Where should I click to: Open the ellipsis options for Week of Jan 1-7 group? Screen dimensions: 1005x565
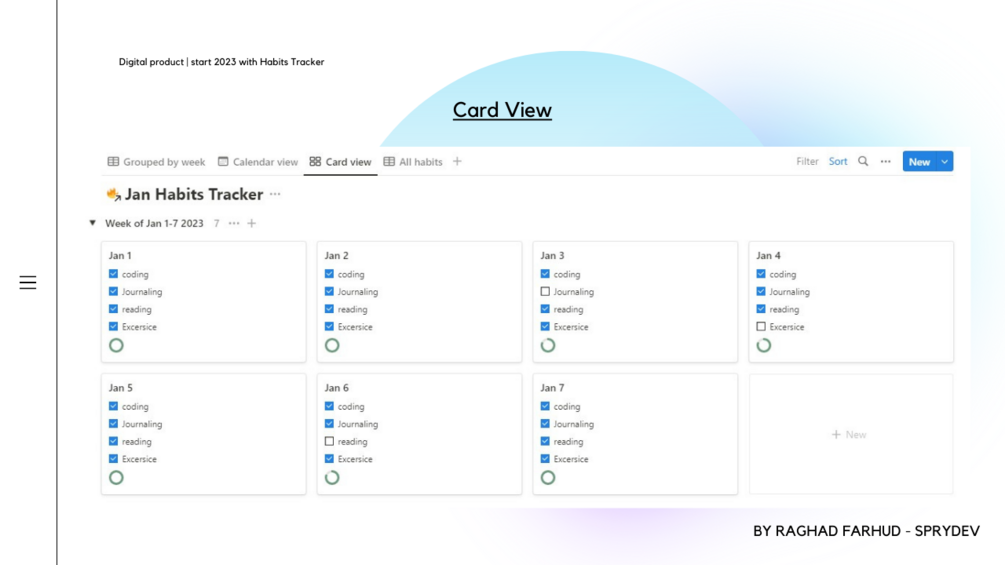(x=234, y=224)
